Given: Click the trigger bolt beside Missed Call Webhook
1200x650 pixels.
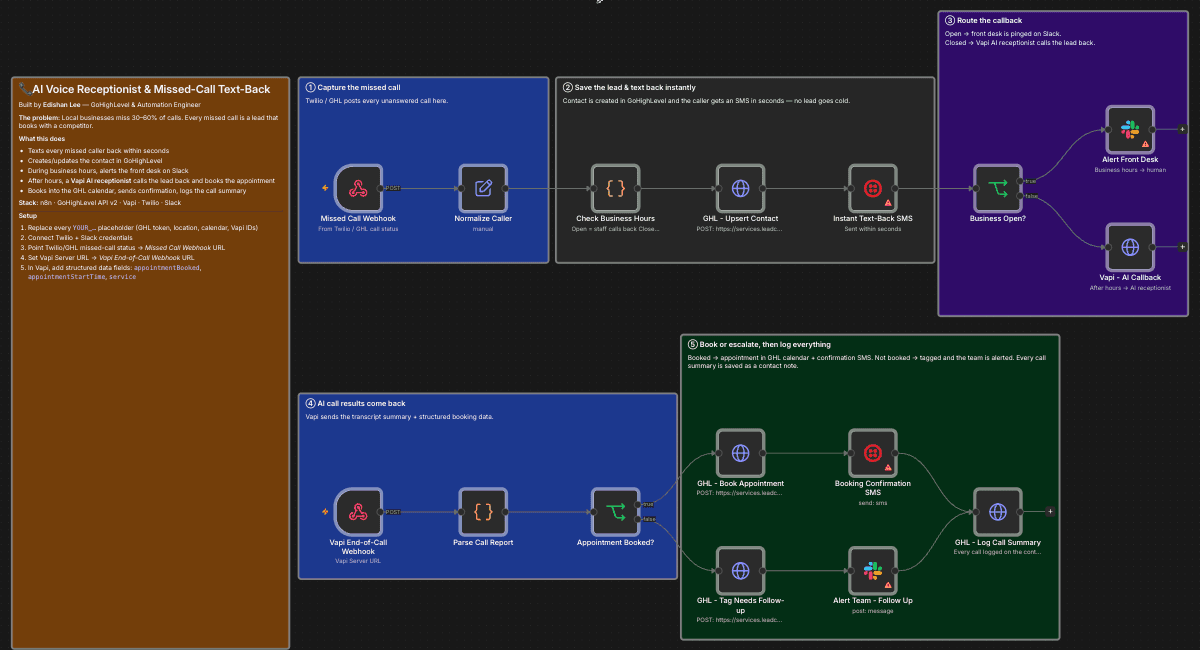Looking at the screenshot, I should (324, 187).
